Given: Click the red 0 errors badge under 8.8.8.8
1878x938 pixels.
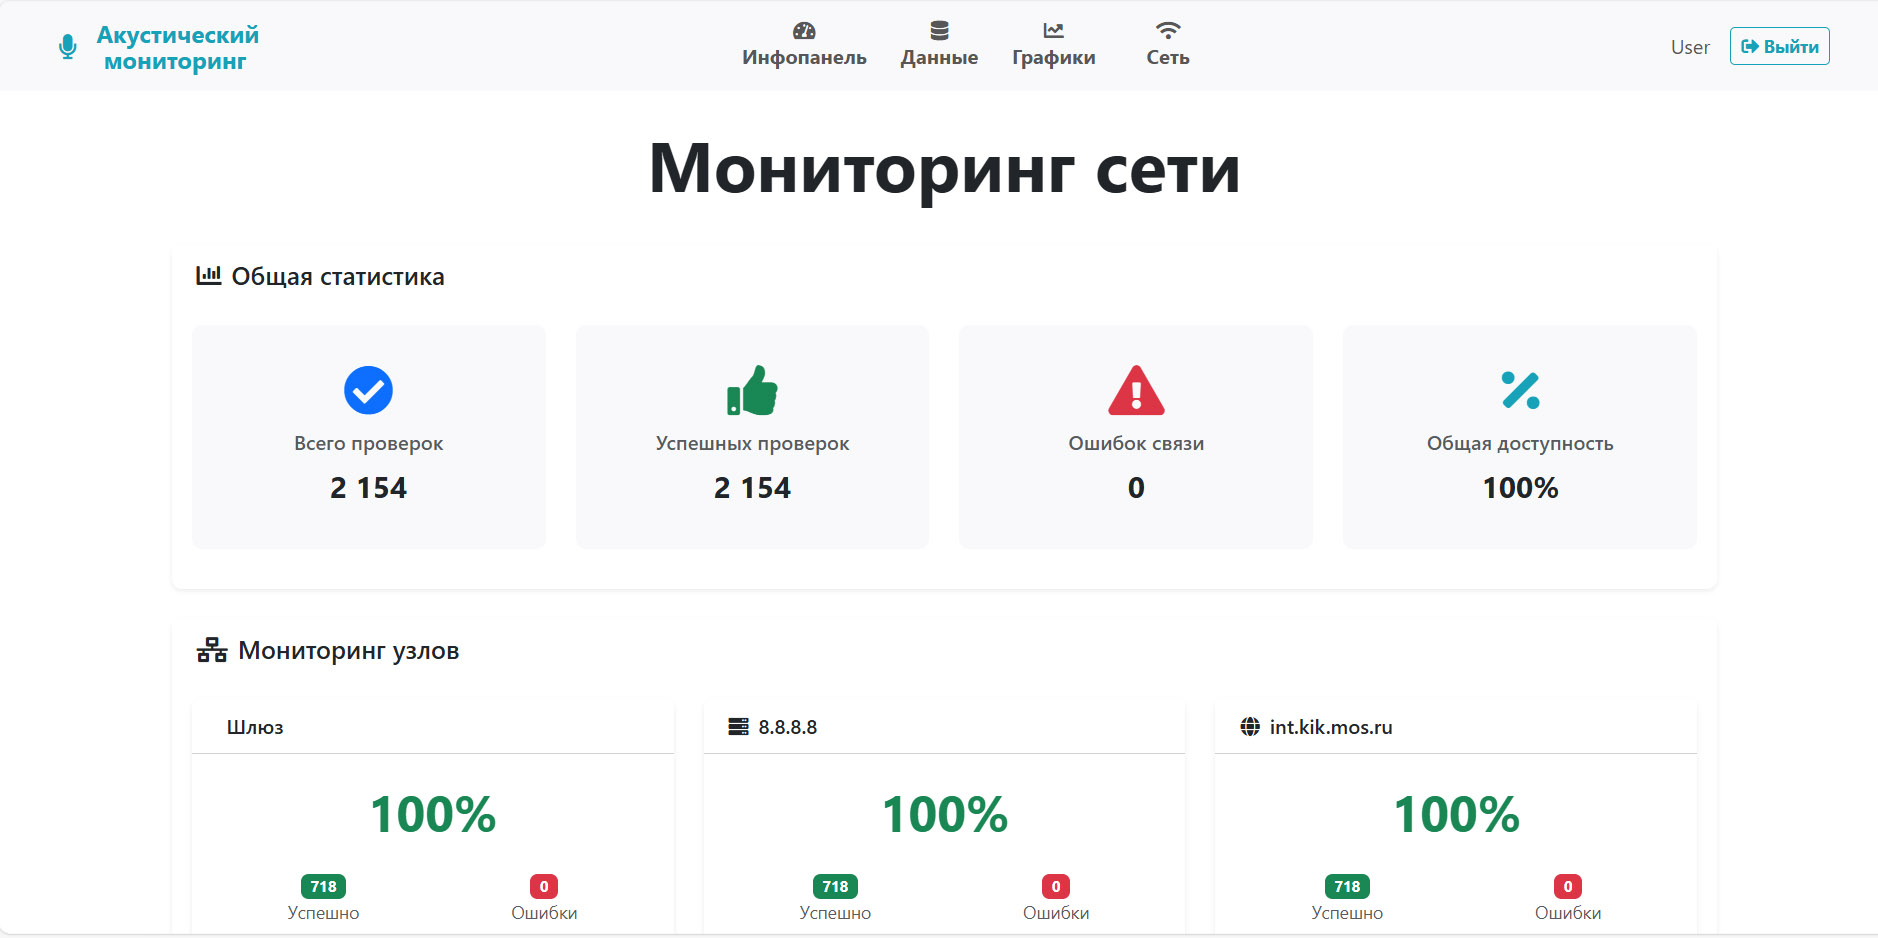Looking at the screenshot, I should click(x=1055, y=886).
